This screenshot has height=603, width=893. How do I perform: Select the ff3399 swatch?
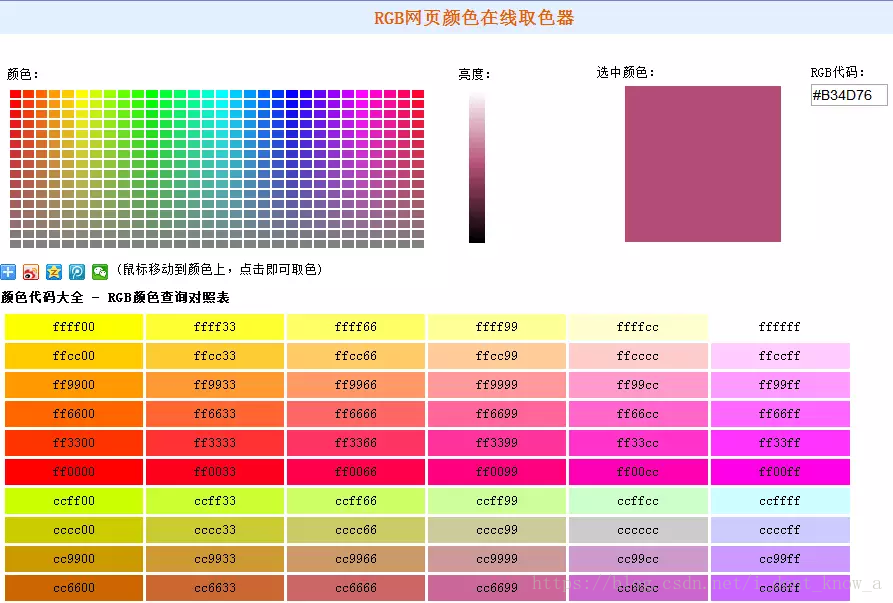coord(497,443)
